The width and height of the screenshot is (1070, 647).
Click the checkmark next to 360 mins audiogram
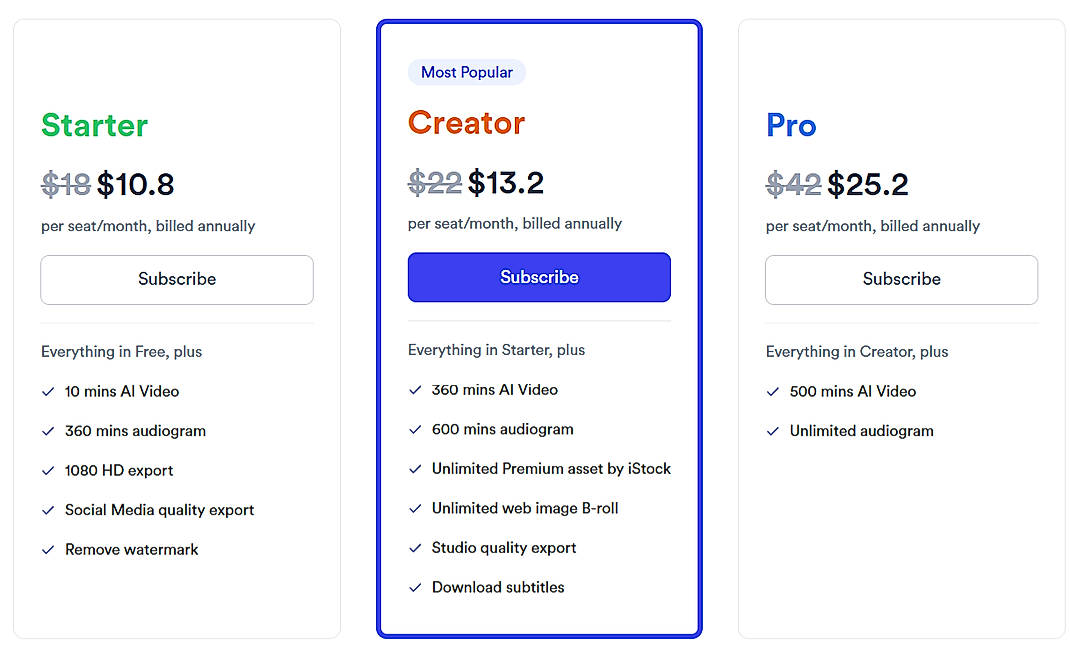pyautogui.click(x=48, y=431)
